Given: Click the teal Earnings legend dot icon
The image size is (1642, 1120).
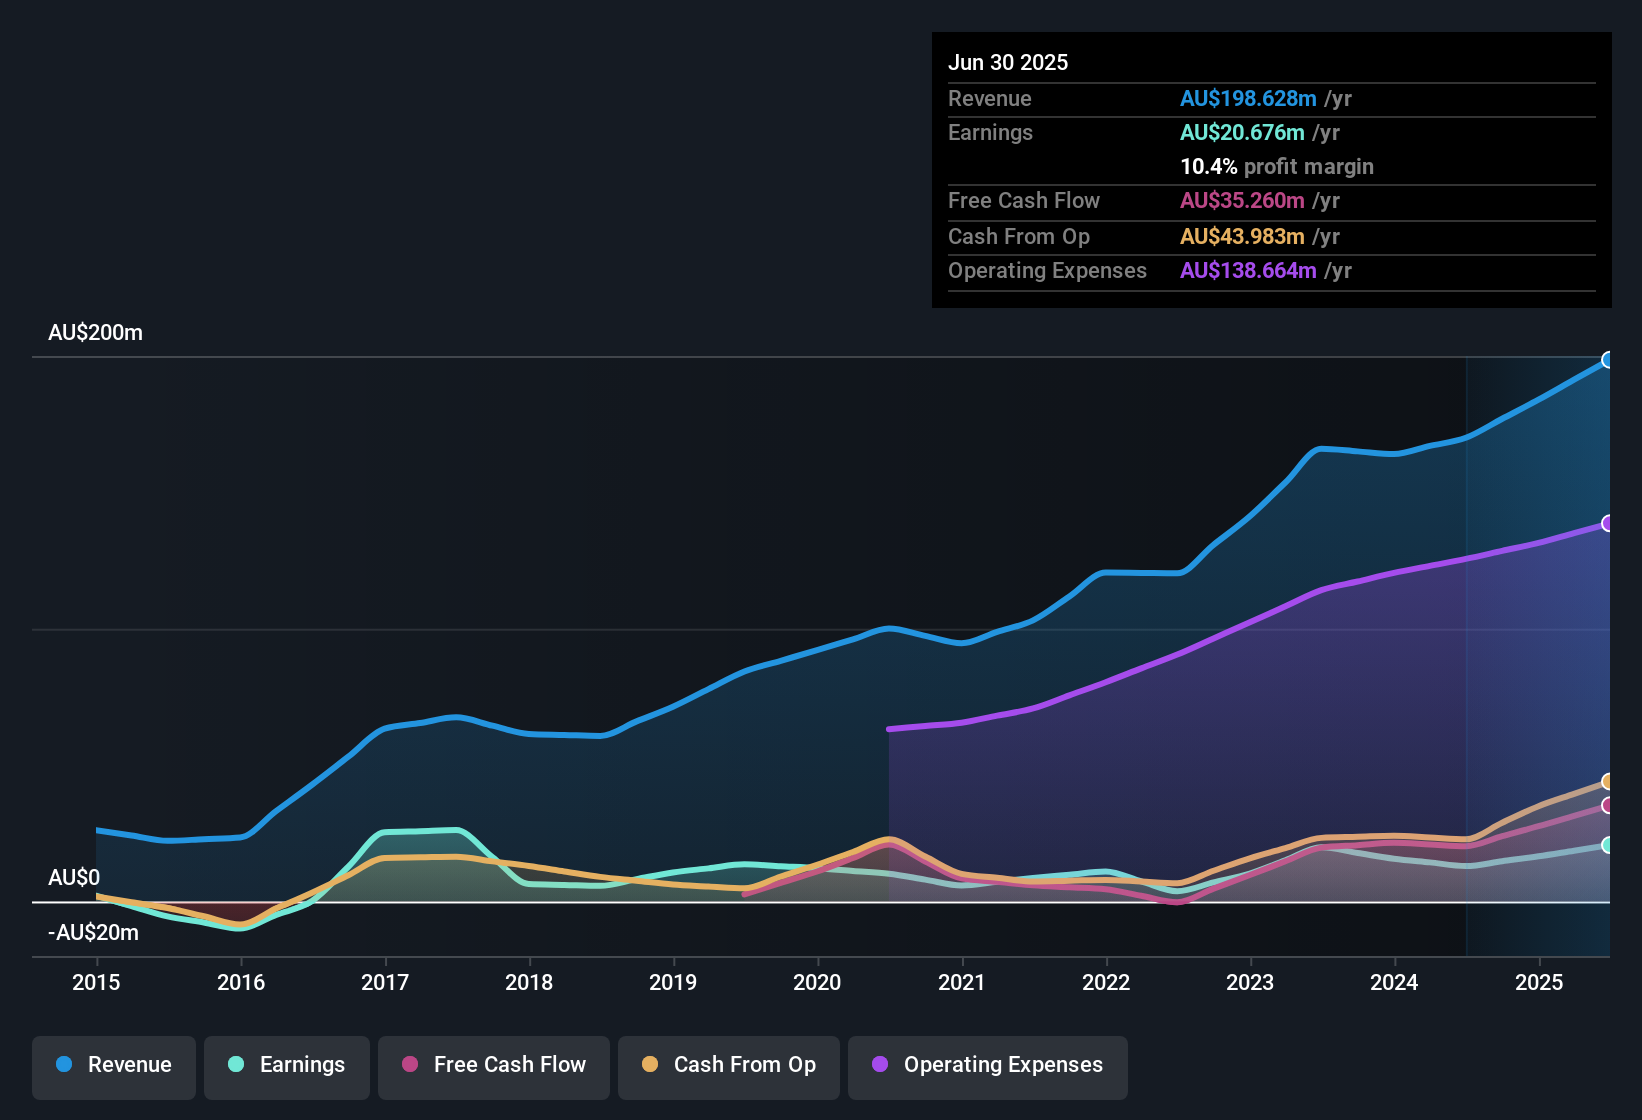Looking at the screenshot, I should (237, 1065).
